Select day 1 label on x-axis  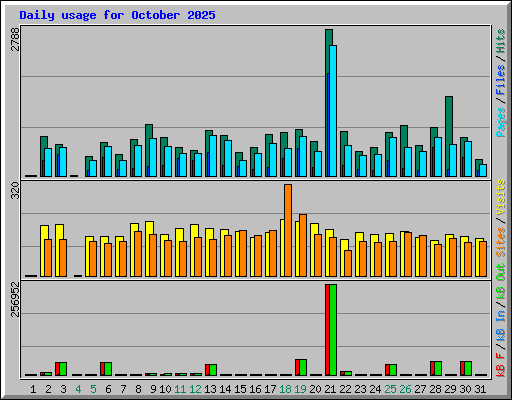point(33,389)
